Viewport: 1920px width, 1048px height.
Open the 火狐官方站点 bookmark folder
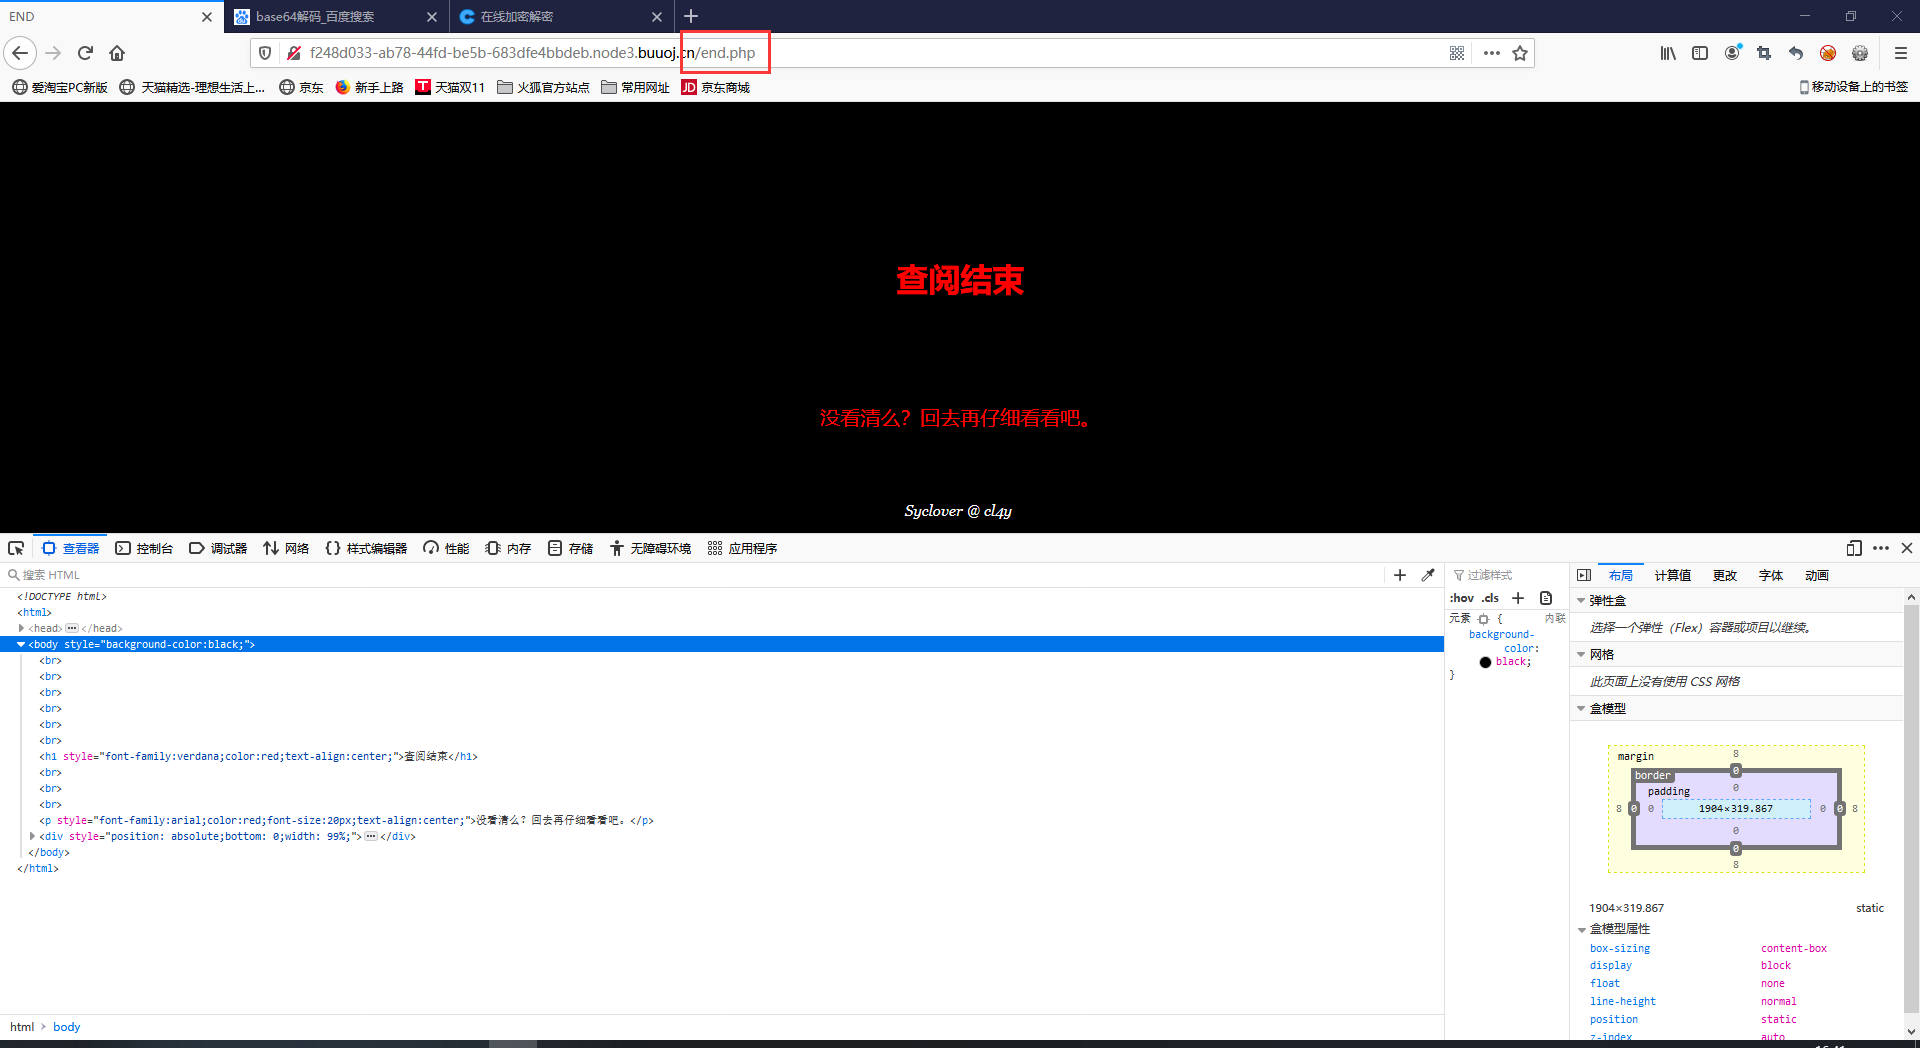(x=543, y=87)
